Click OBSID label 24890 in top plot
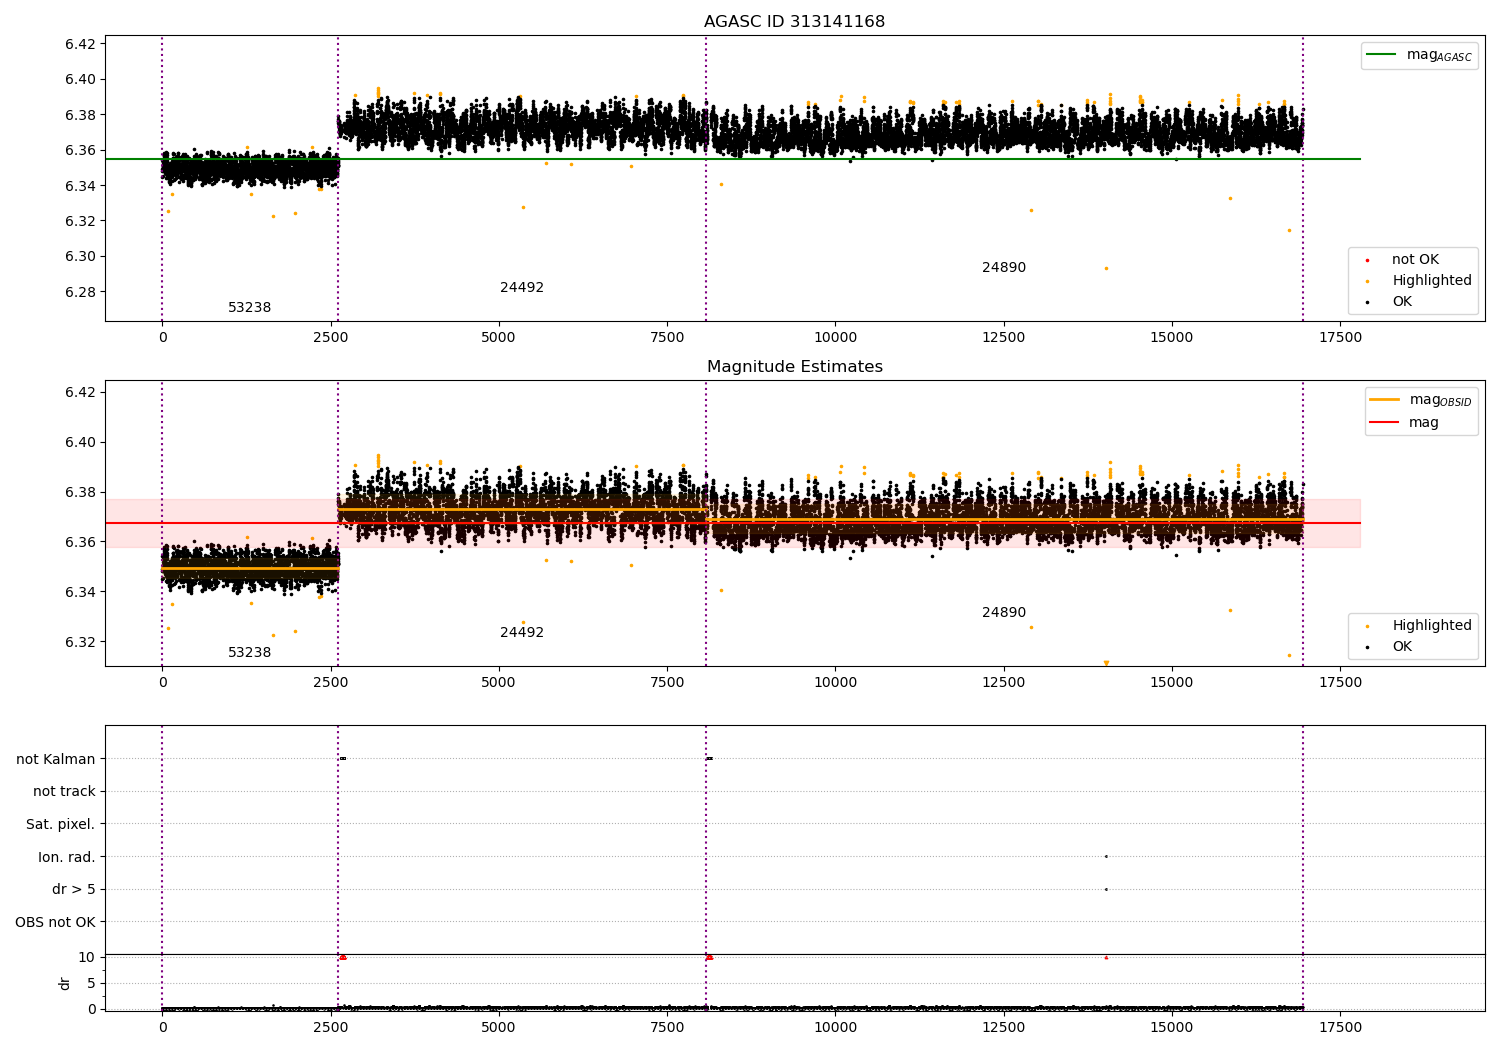The width and height of the screenshot is (1500, 1050). coord(1004,268)
